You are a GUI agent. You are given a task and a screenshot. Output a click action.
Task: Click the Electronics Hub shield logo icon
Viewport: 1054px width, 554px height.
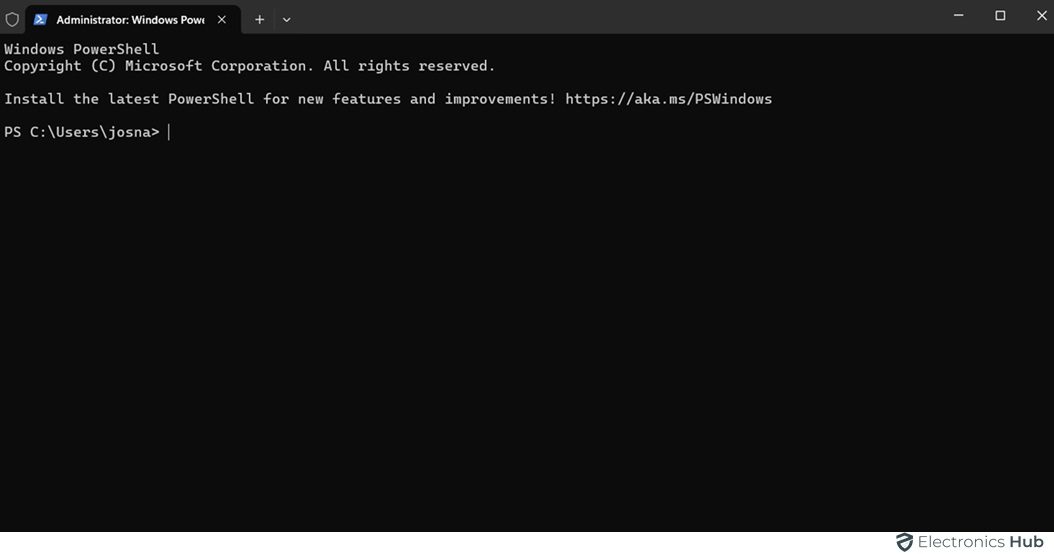(904, 542)
